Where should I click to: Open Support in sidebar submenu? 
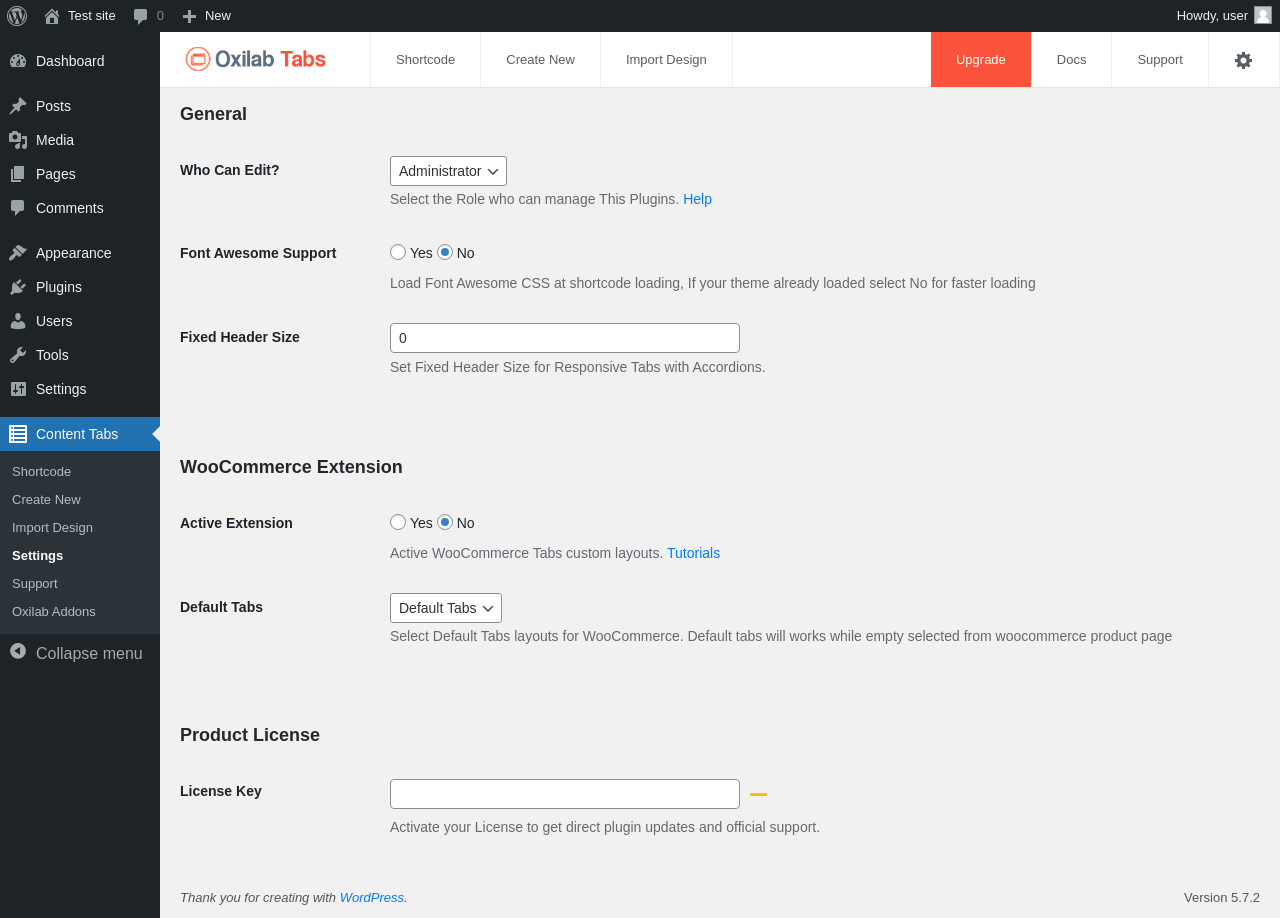tap(34, 583)
